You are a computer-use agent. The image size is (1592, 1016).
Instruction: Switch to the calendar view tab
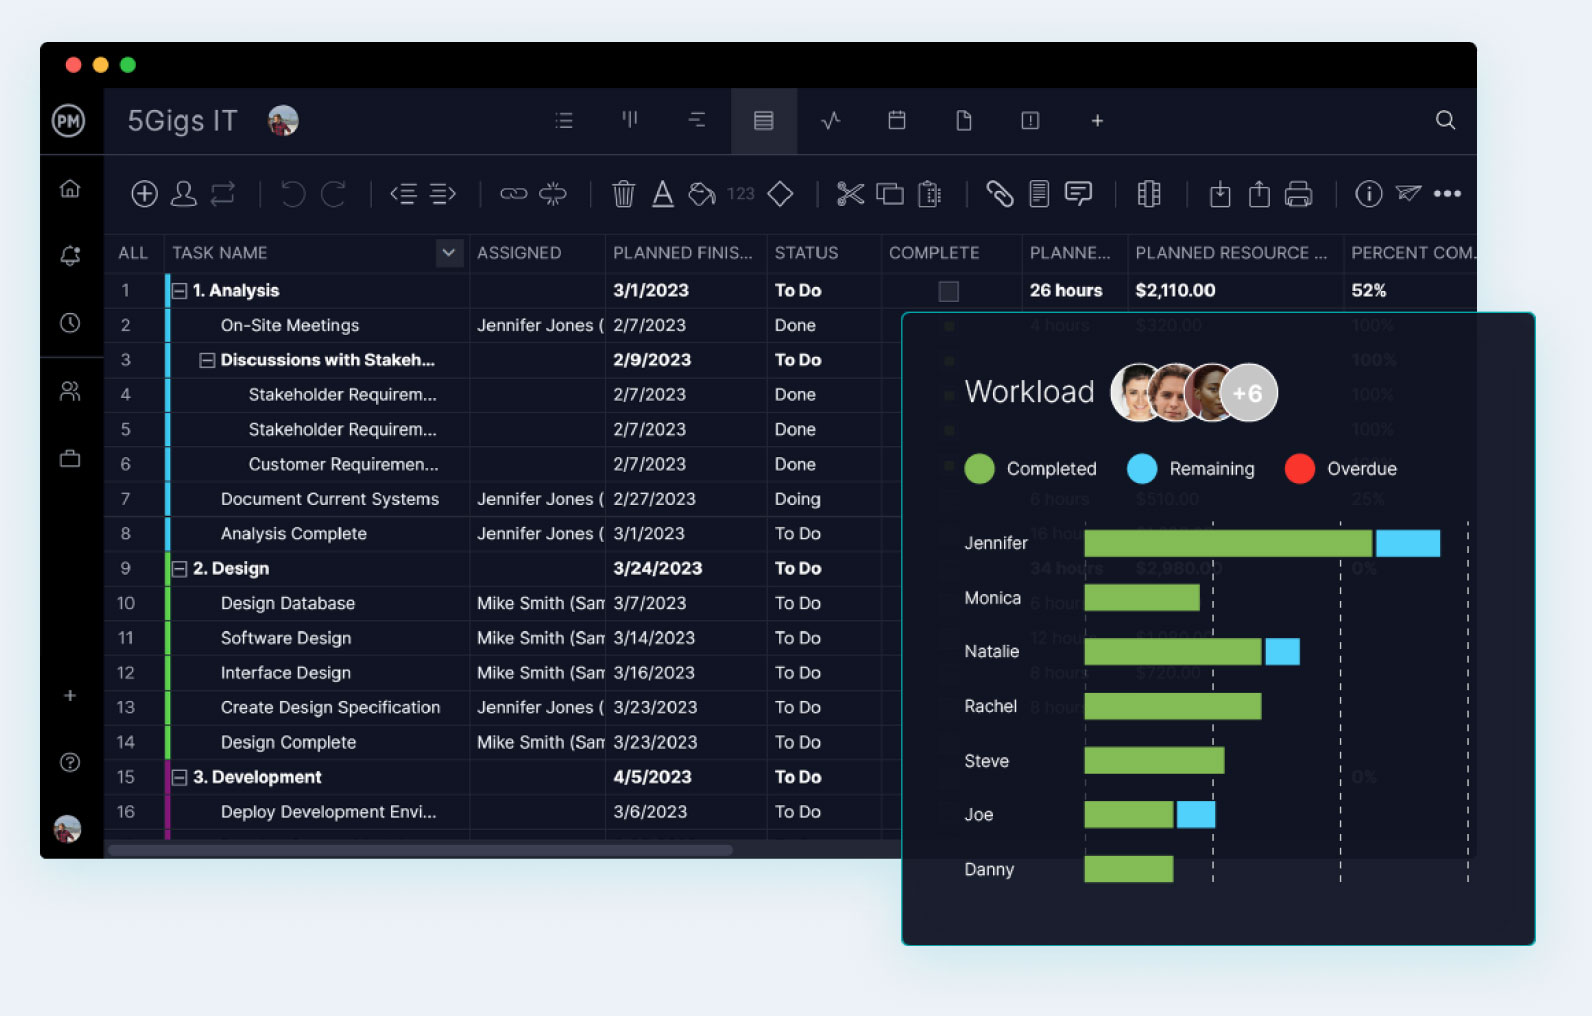897,121
